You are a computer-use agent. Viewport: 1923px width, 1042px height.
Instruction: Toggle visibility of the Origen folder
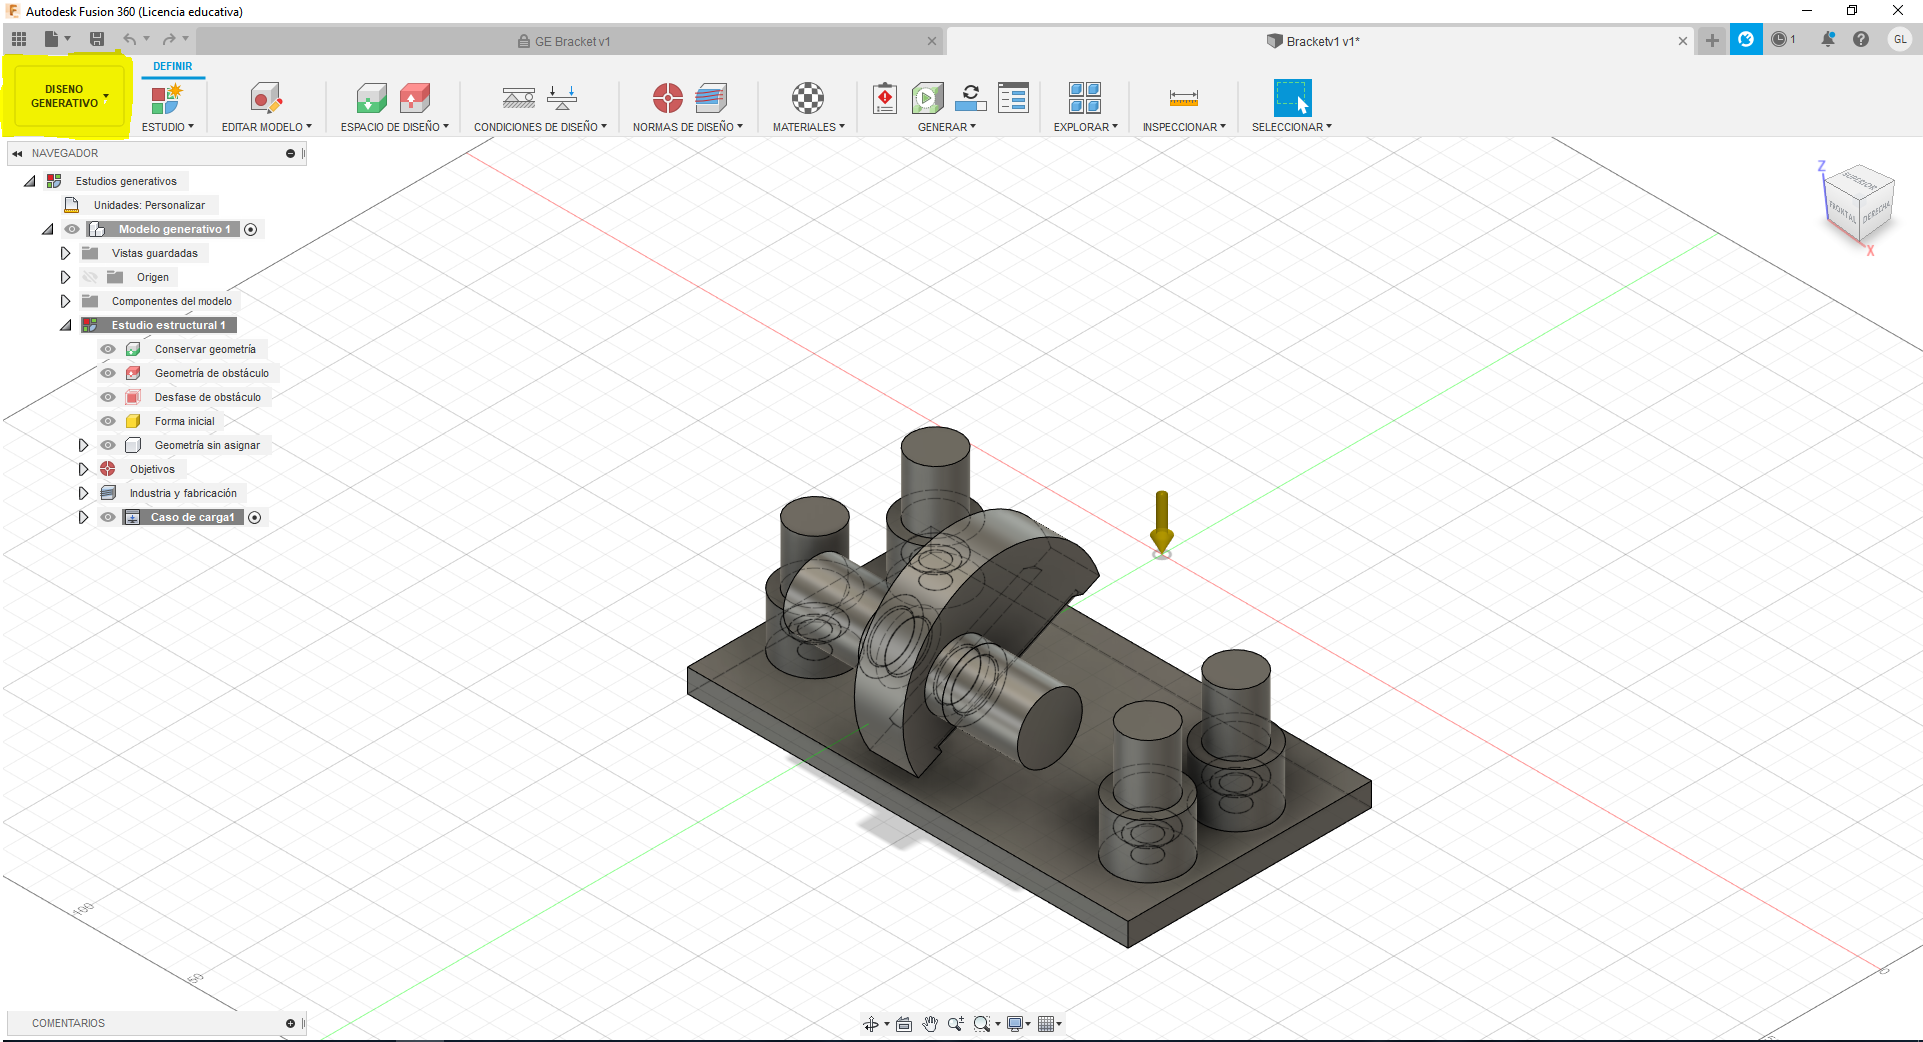click(91, 277)
